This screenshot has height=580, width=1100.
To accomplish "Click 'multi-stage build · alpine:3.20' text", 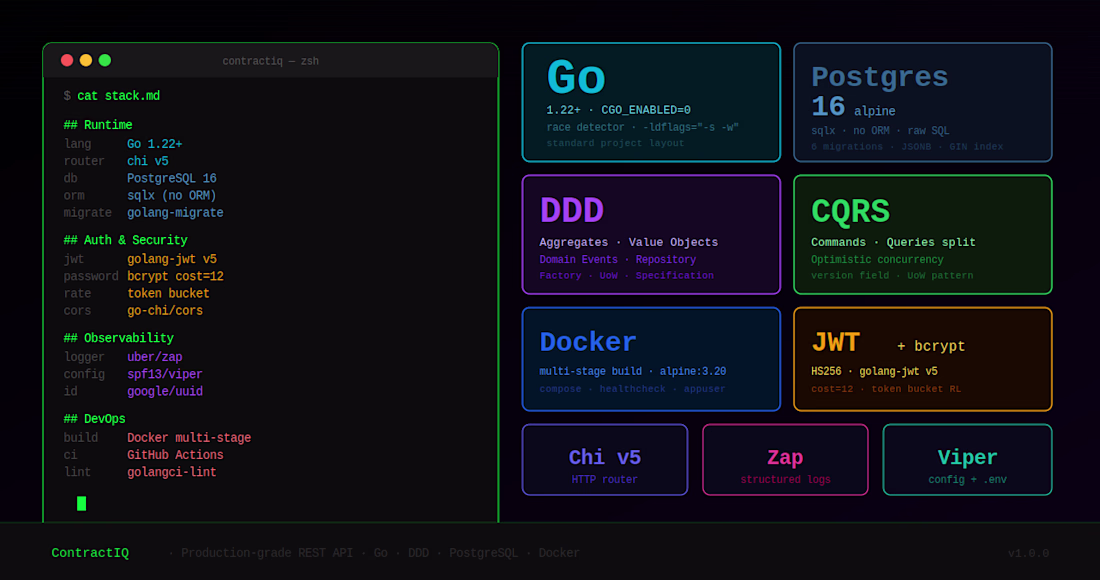I will click(x=633, y=372).
